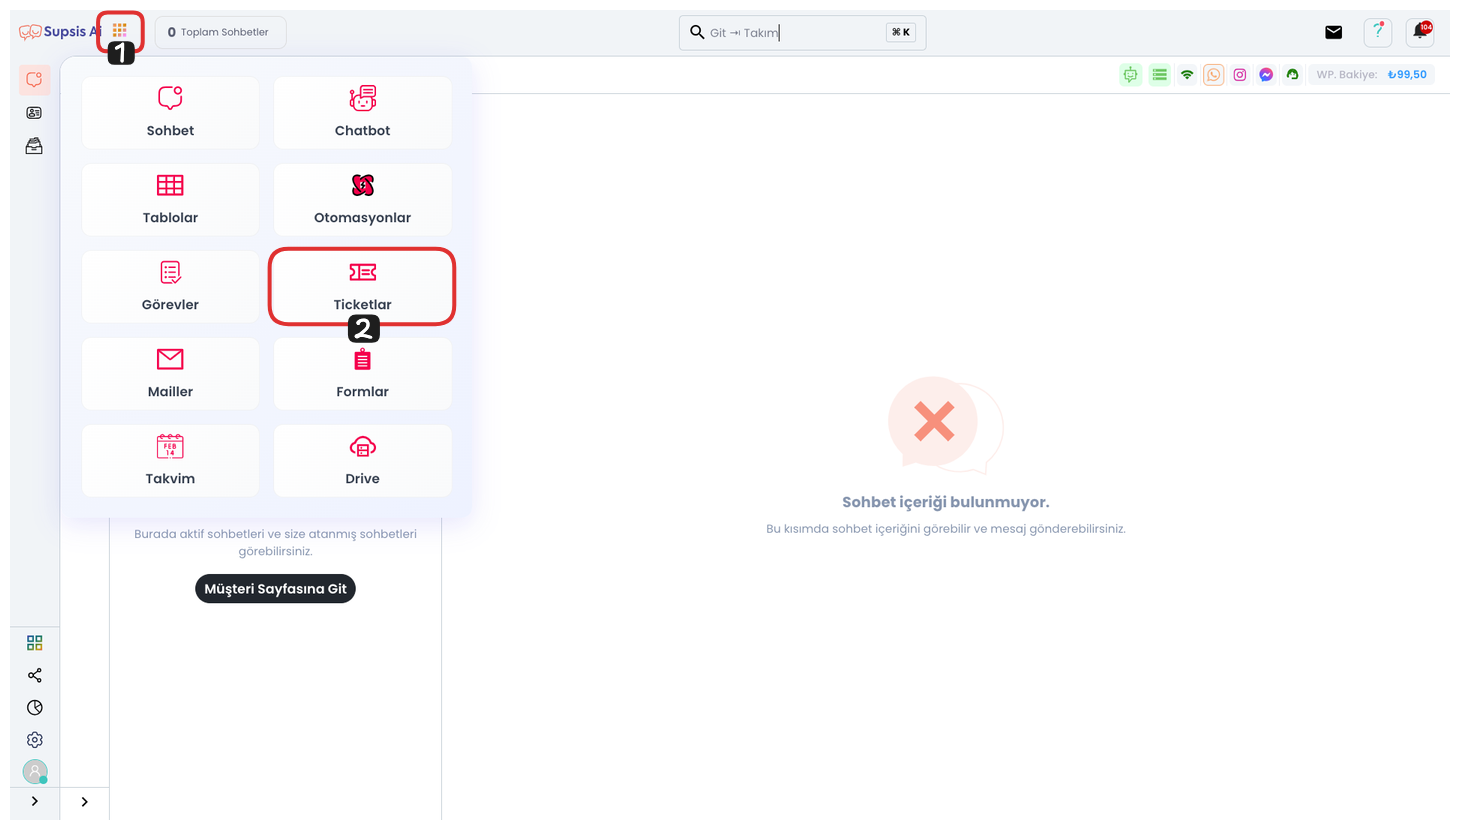Click the WhatsApp channel icon
The width and height of the screenshot is (1460, 830).
[x=1213, y=75]
